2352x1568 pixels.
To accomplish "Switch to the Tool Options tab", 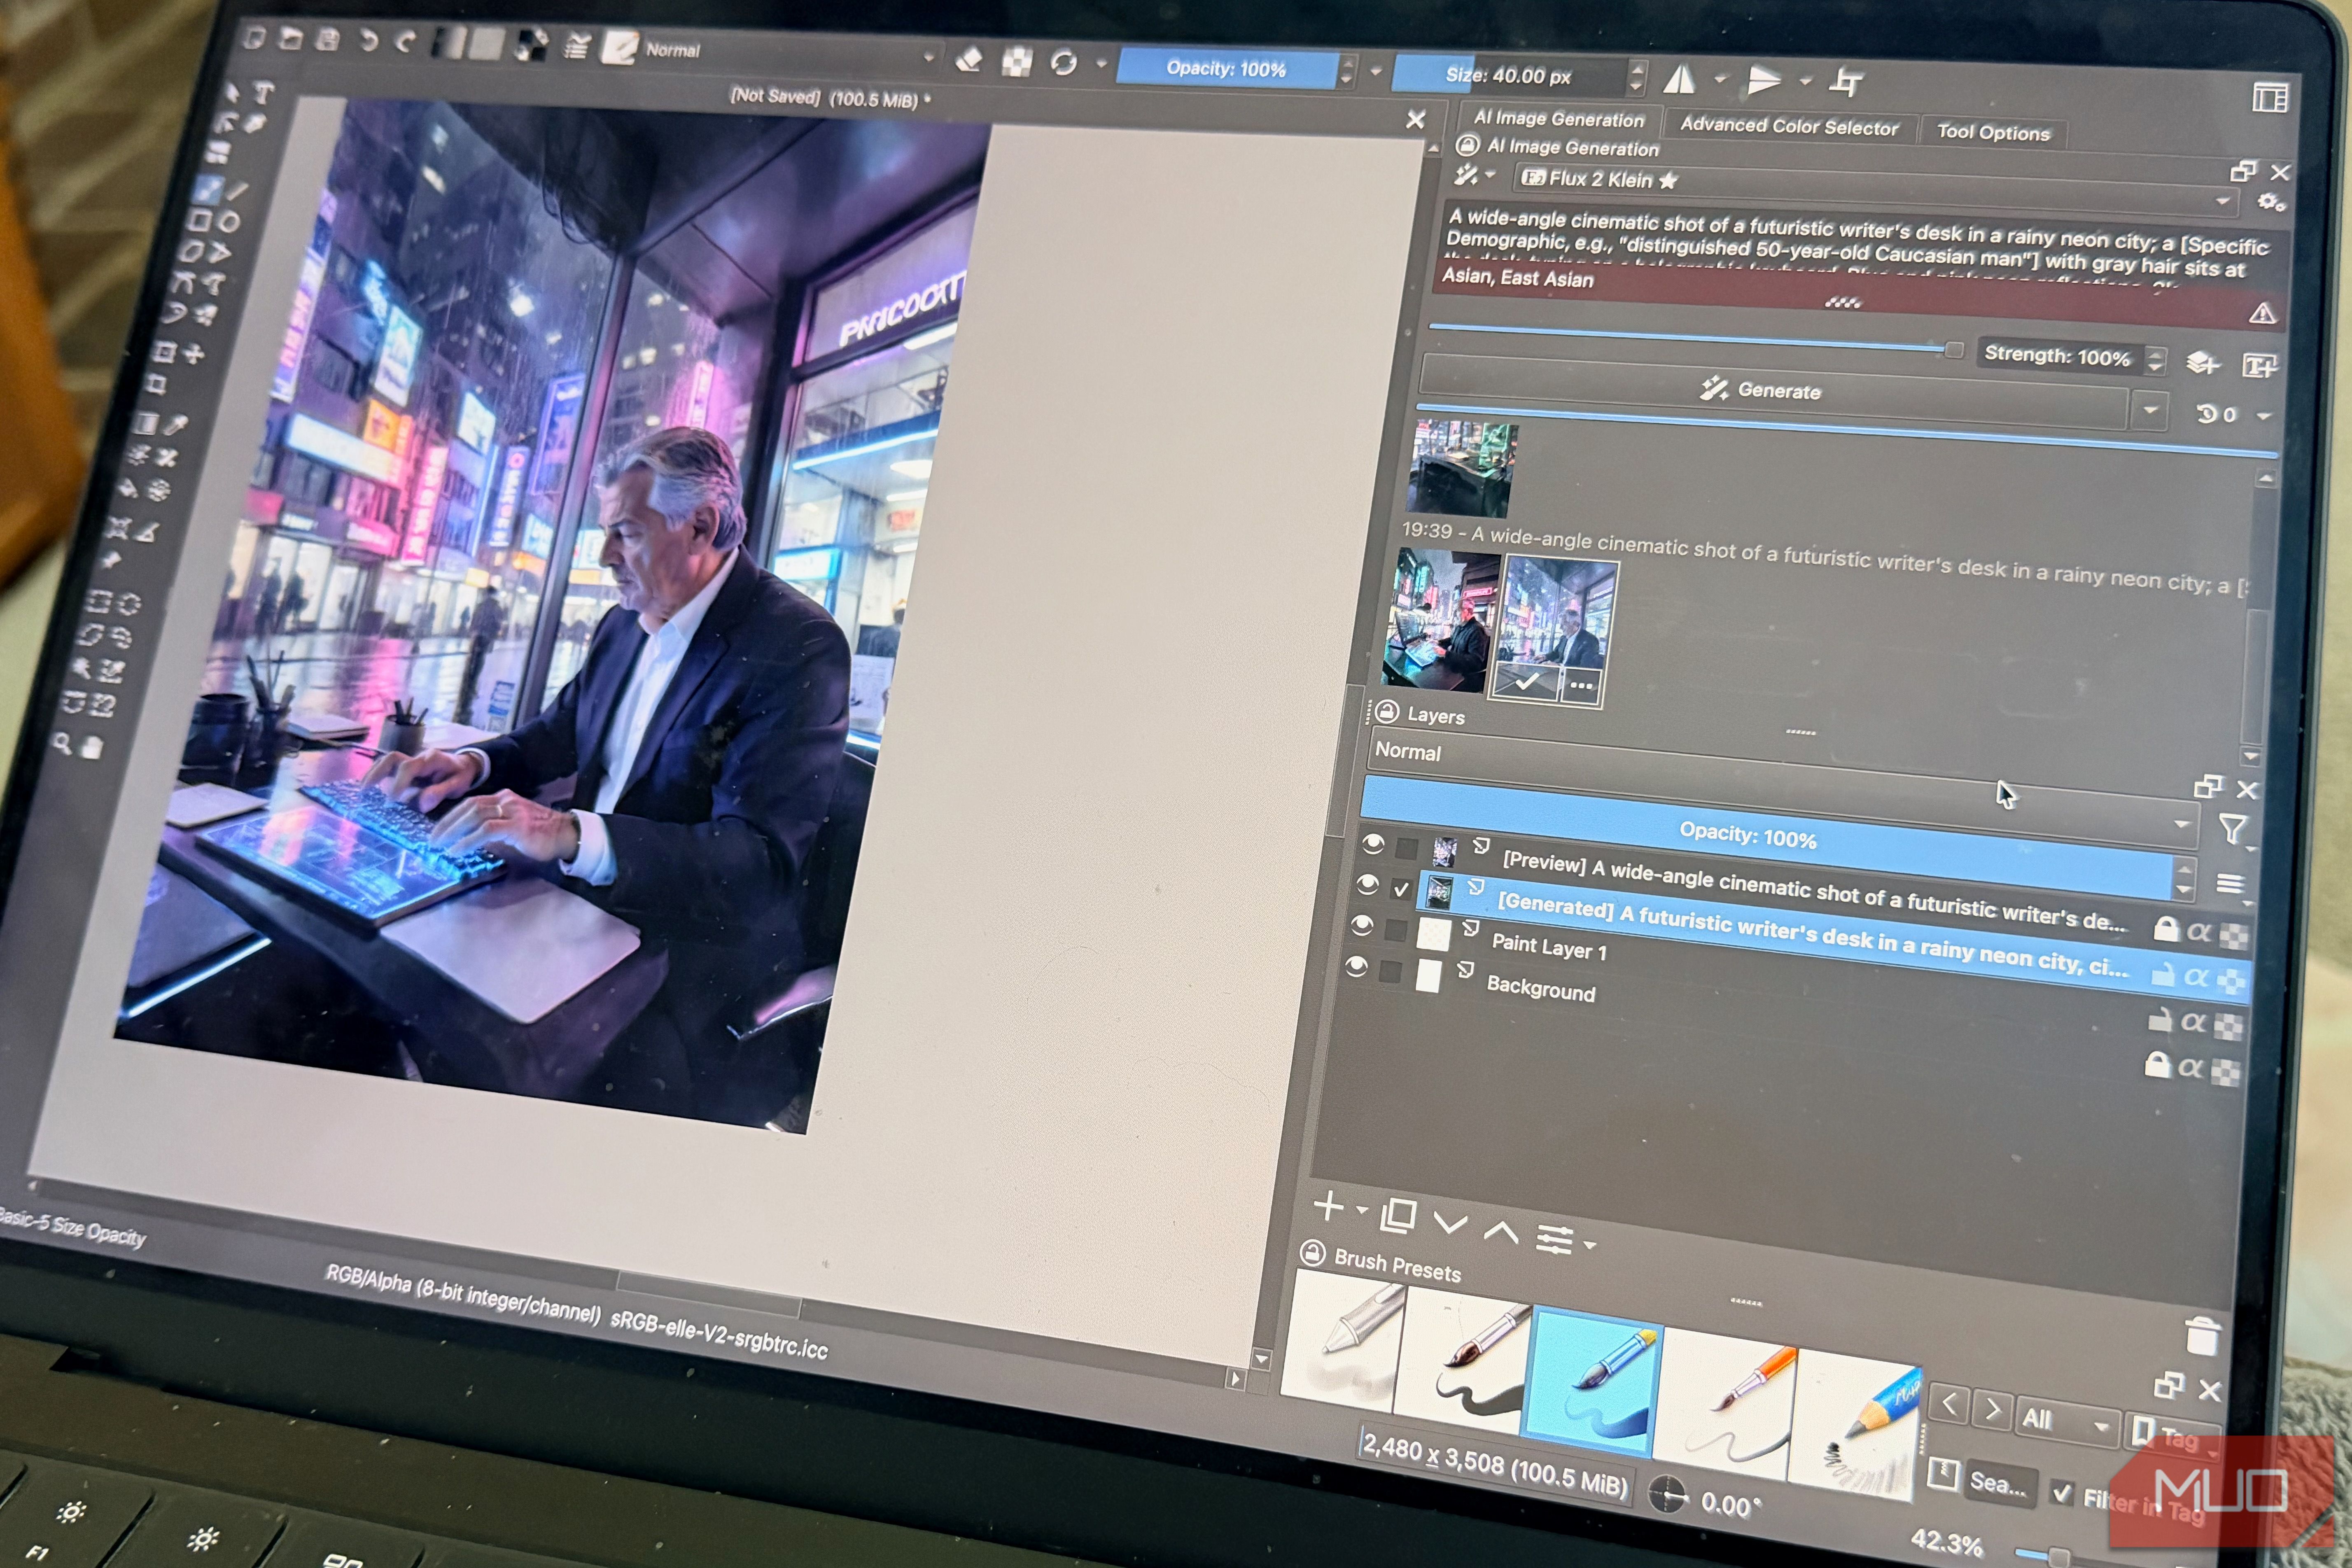I will point(1992,133).
